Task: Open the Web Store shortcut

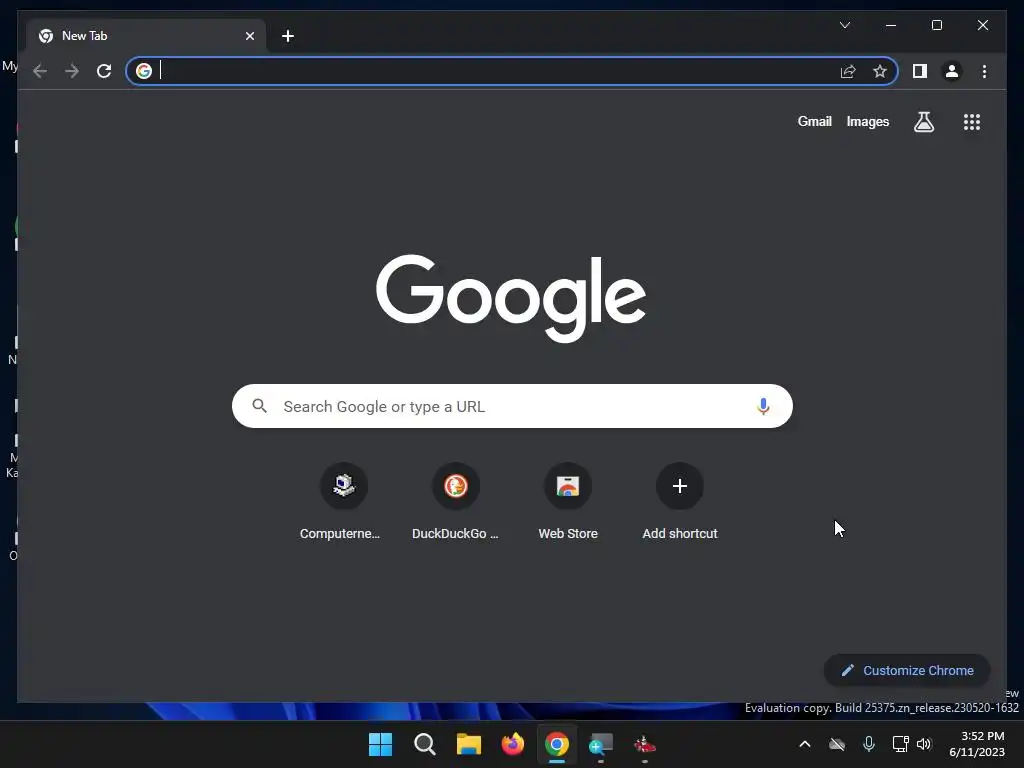Action: coord(568,502)
